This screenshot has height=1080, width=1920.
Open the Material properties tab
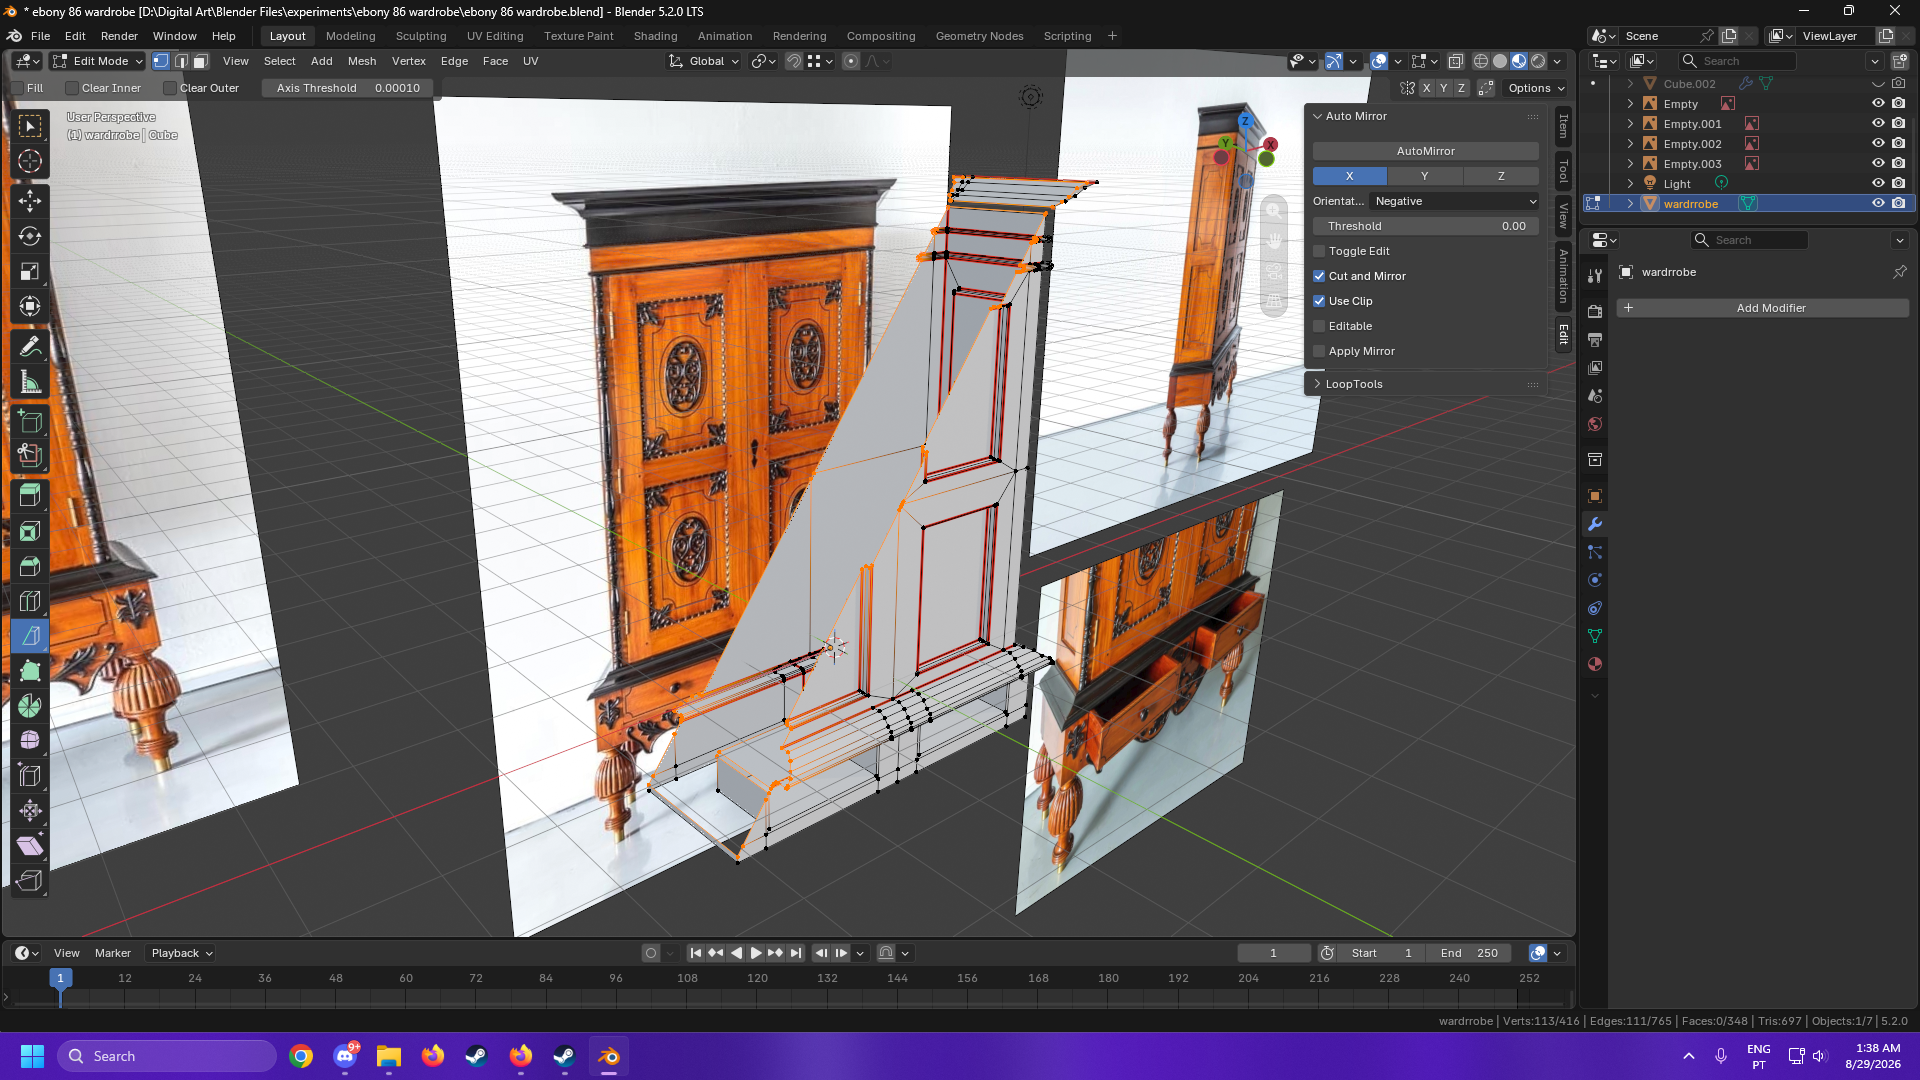pos(1595,664)
